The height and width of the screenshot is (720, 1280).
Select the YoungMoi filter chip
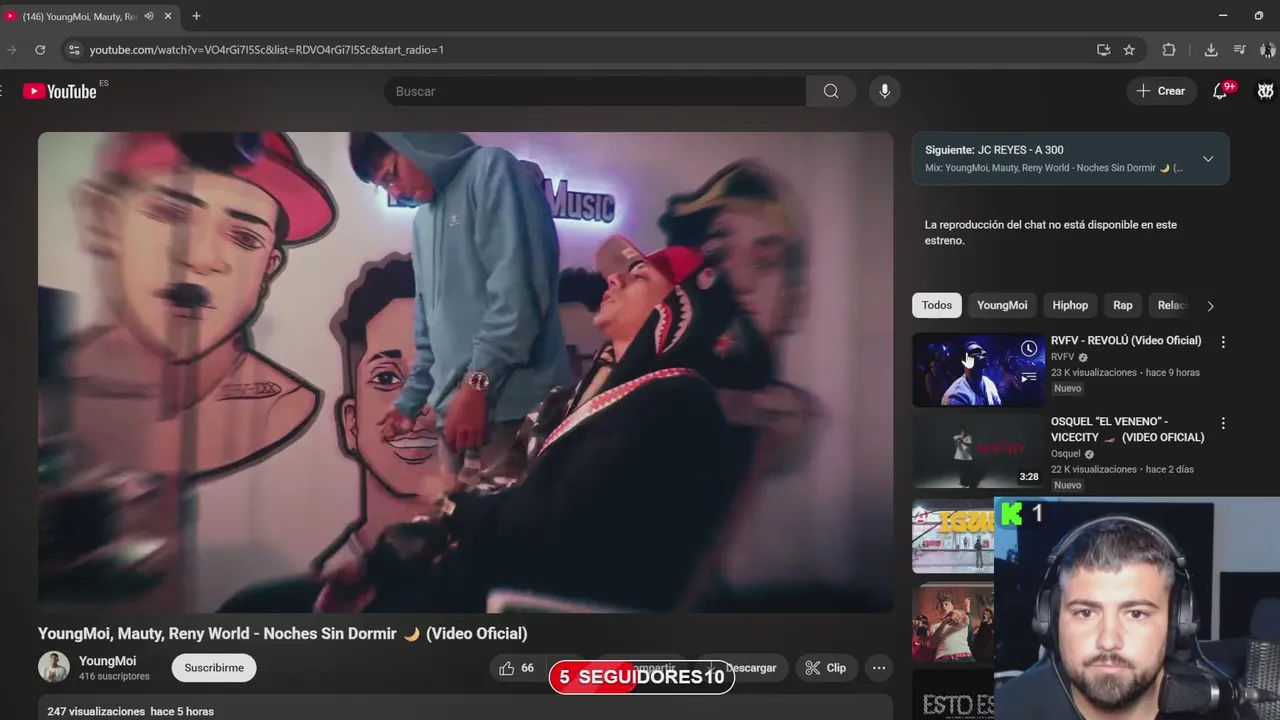[1002, 306]
